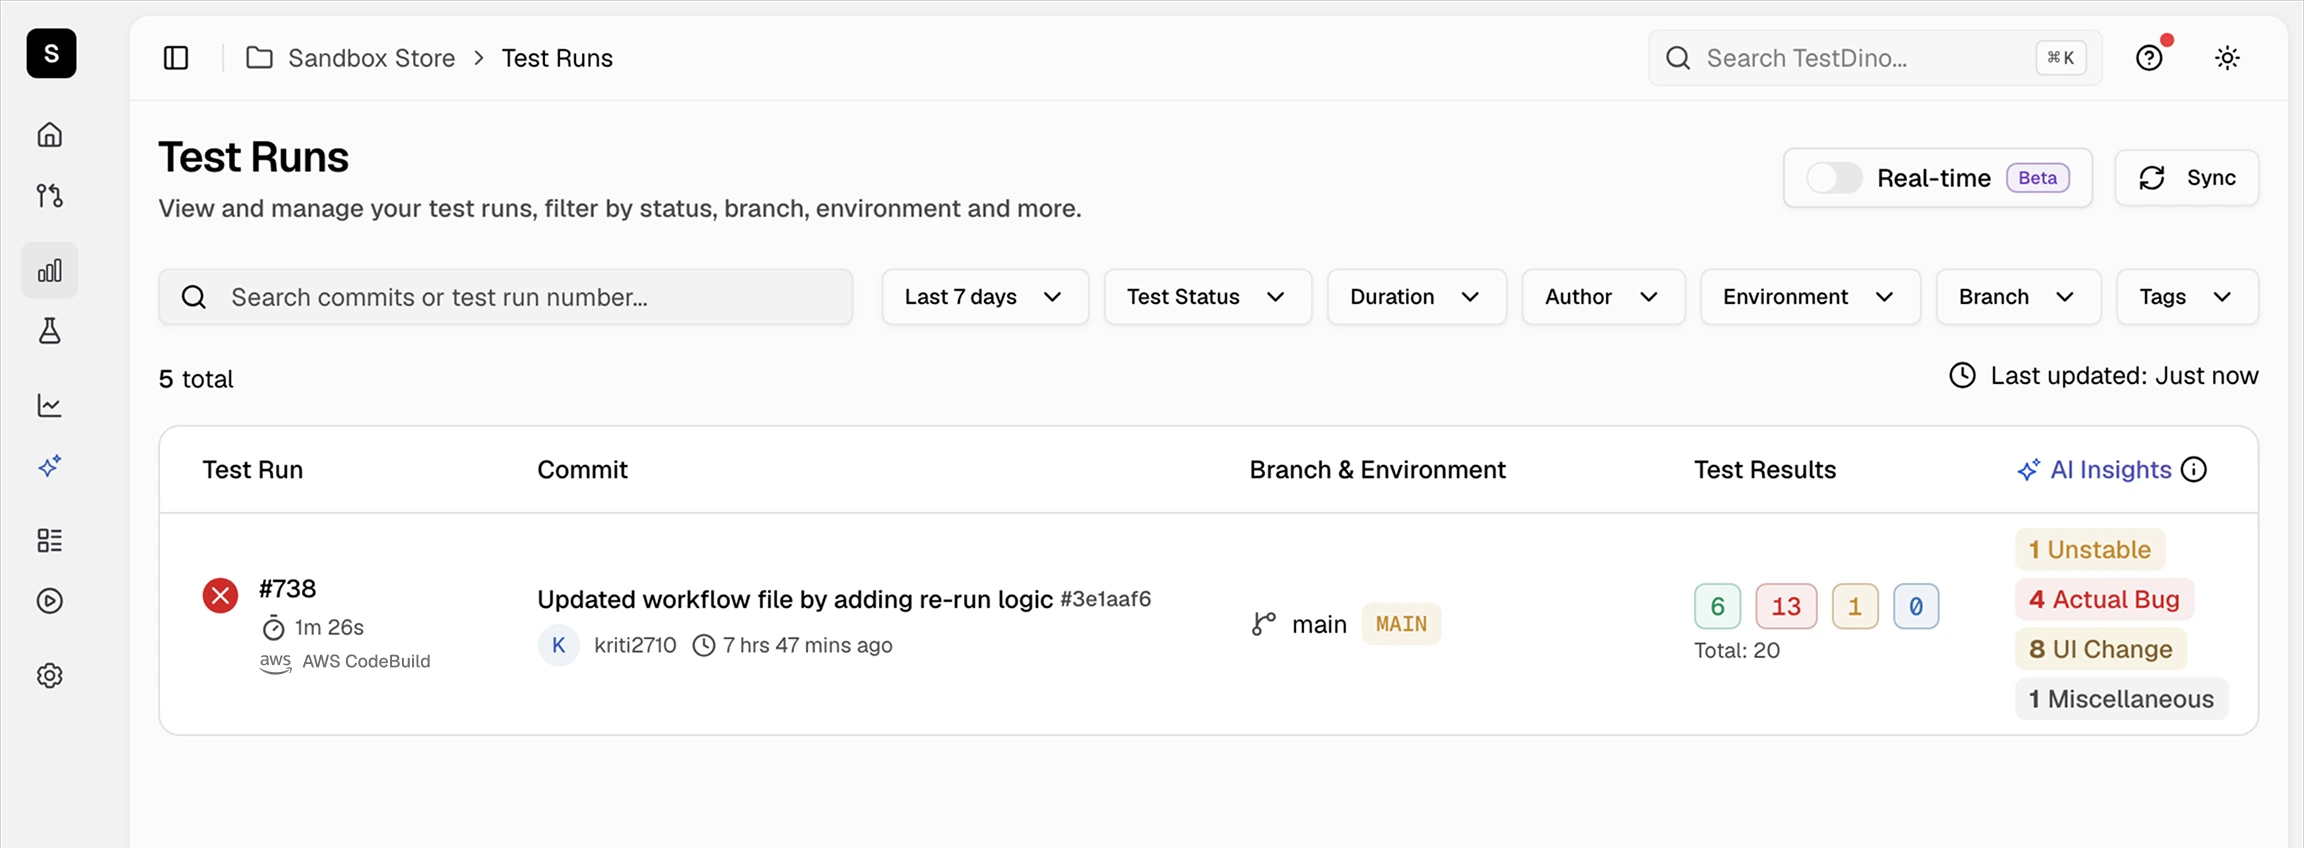This screenshot has width=2304, height=848.
Task: Open the Test Status filter dropdown
Action: [x=1208, y=297]
